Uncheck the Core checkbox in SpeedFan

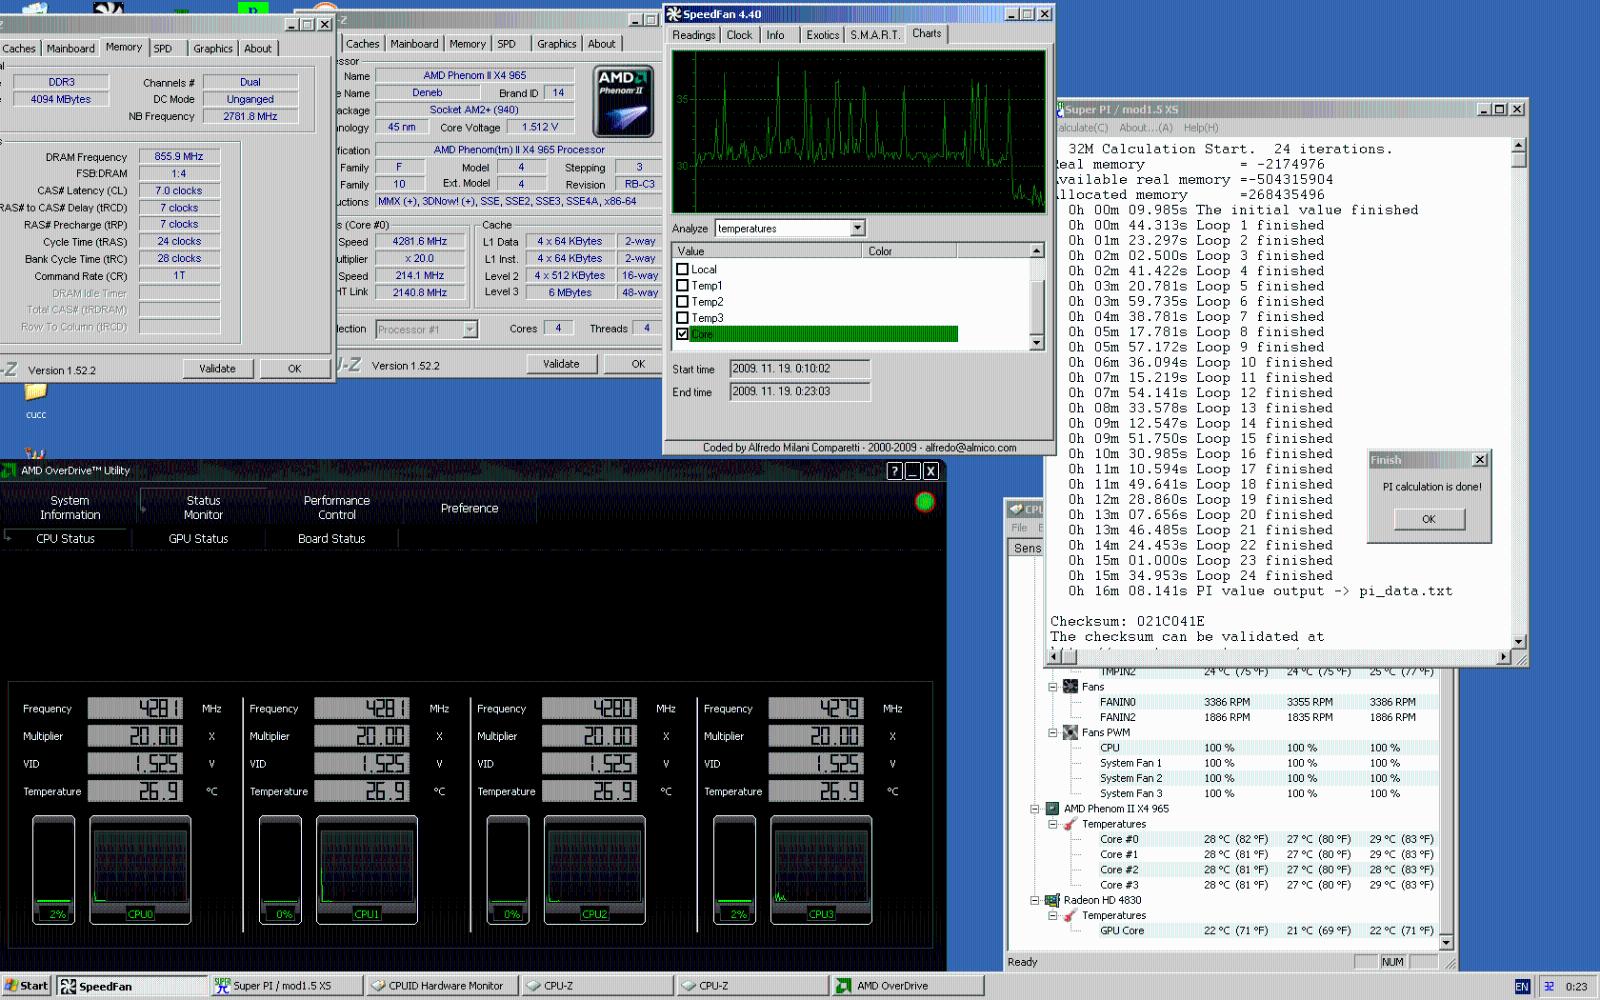click(x=683, y=334)
